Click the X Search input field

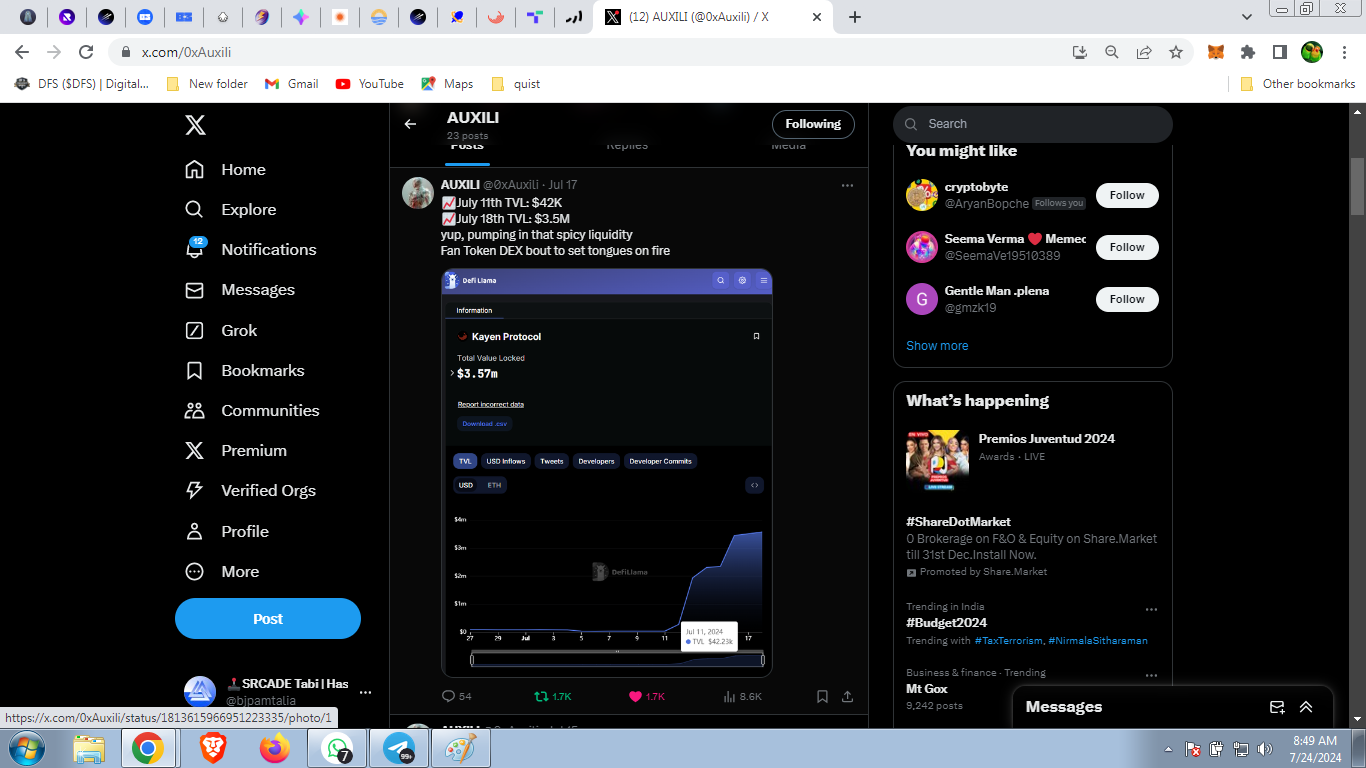[x=1040, y=124]
